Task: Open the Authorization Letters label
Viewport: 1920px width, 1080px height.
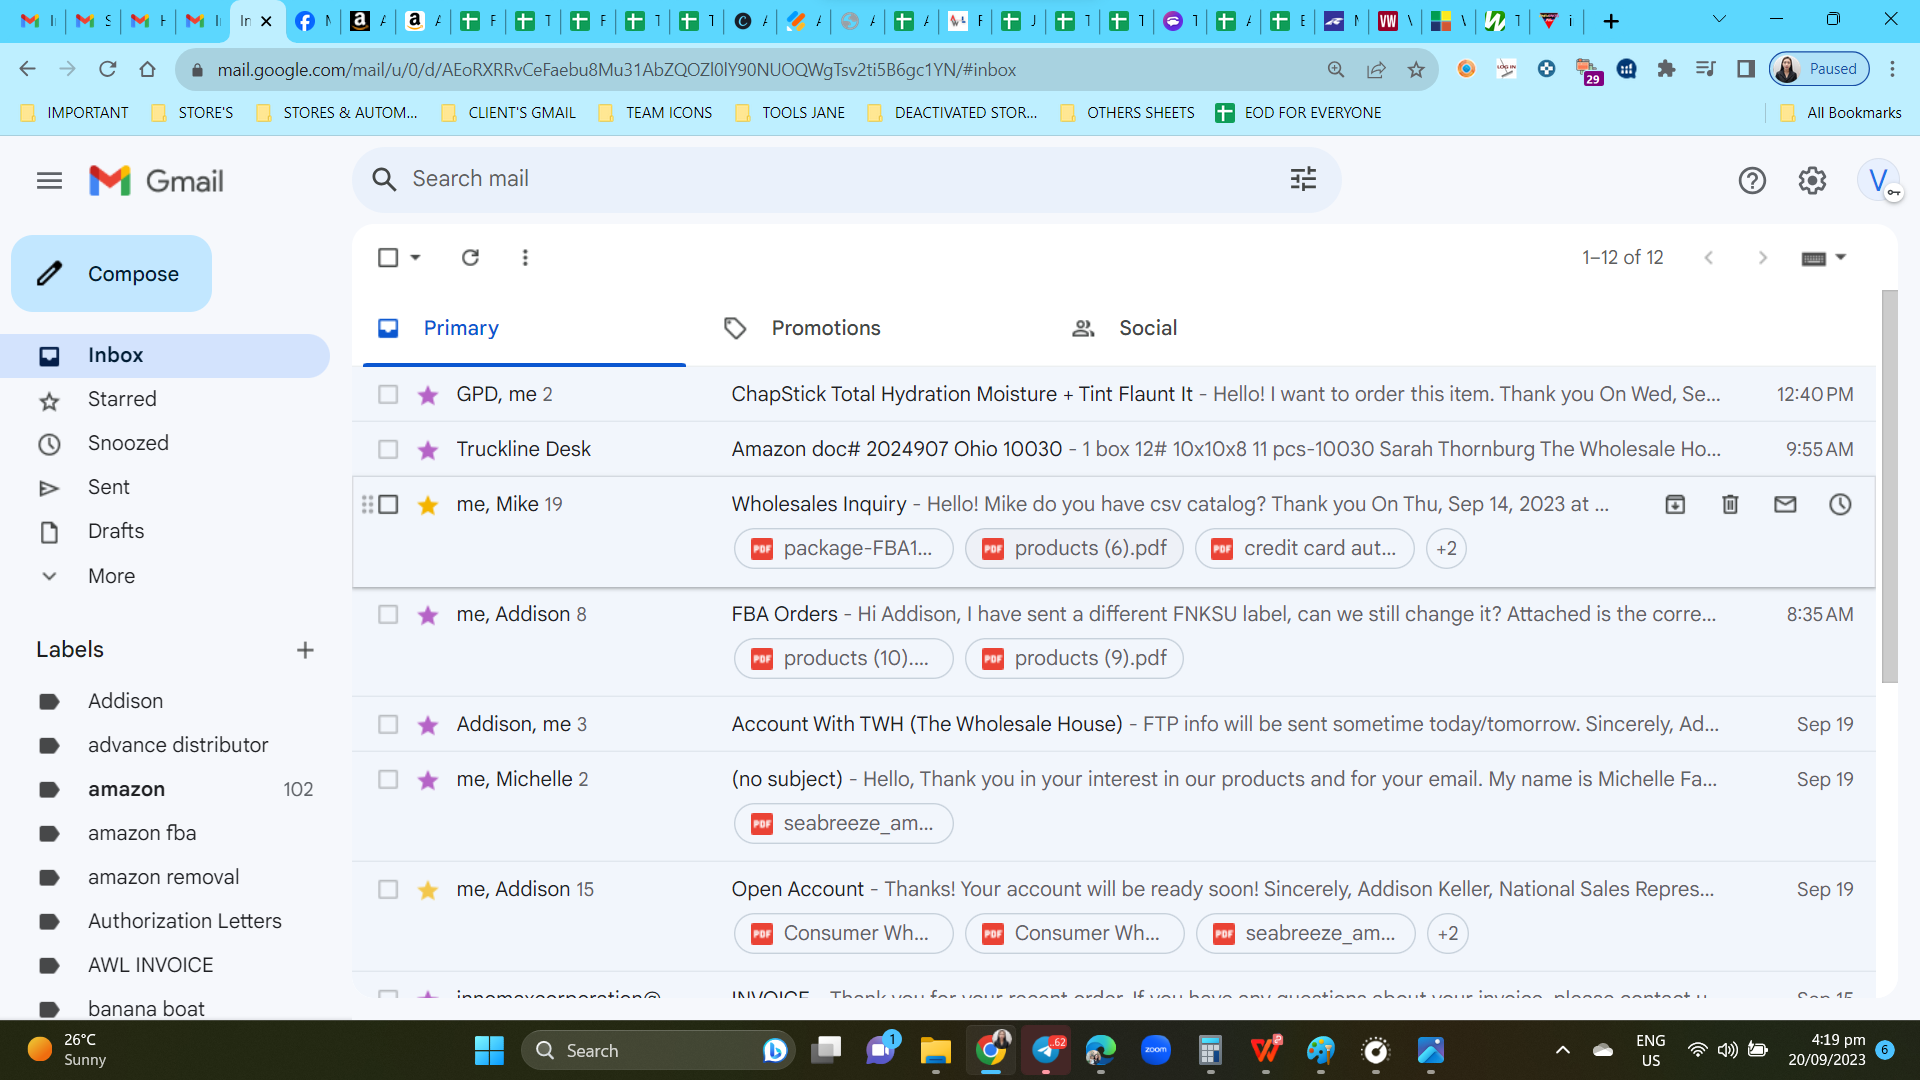Action: [185, 921]
